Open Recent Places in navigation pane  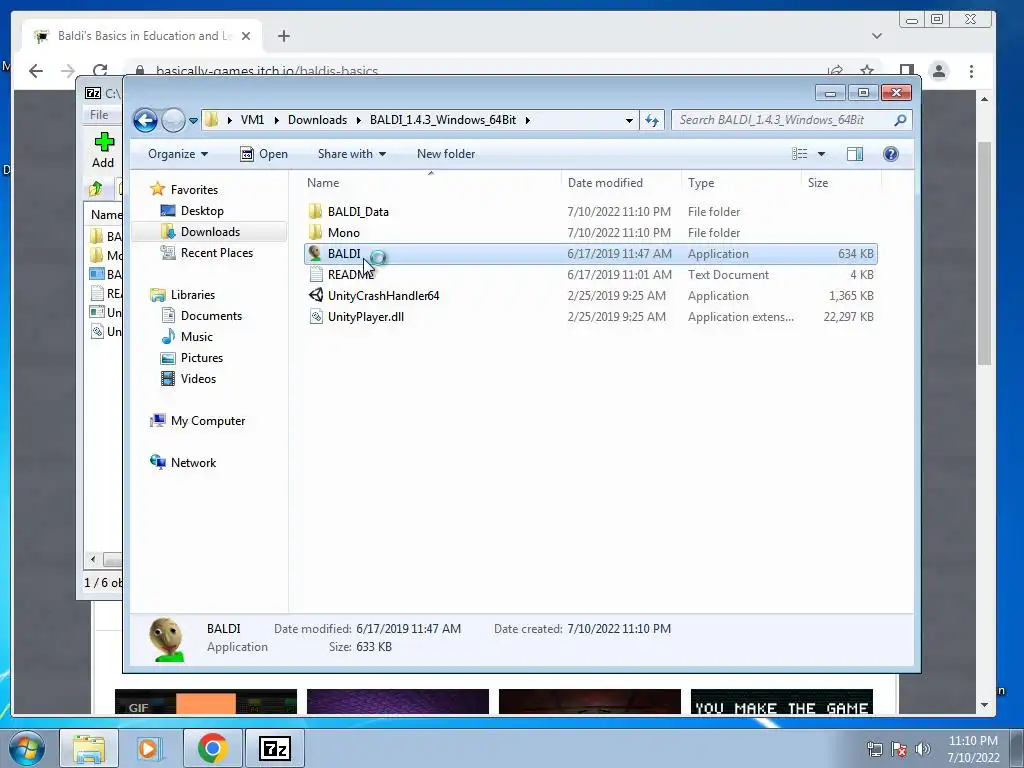click(x=217, y=253)
